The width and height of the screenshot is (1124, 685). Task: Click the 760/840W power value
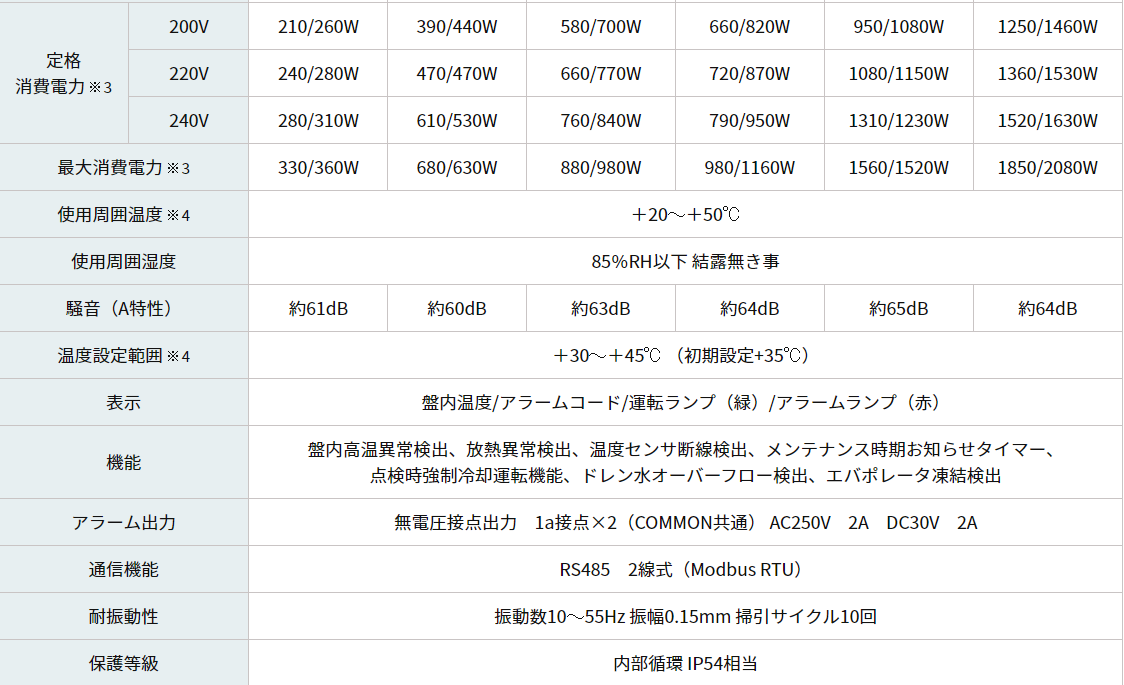point(600,121)
